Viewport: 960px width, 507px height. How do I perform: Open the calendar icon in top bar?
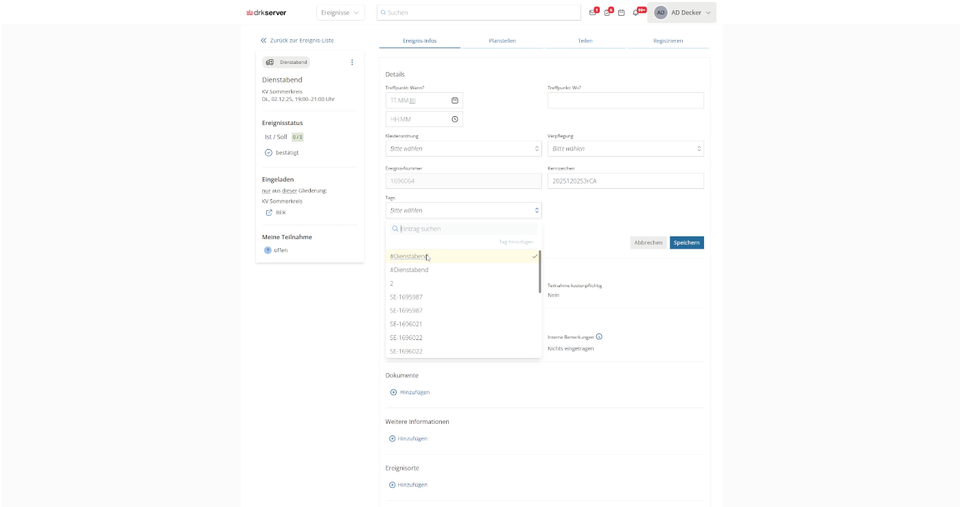point(621,13)
